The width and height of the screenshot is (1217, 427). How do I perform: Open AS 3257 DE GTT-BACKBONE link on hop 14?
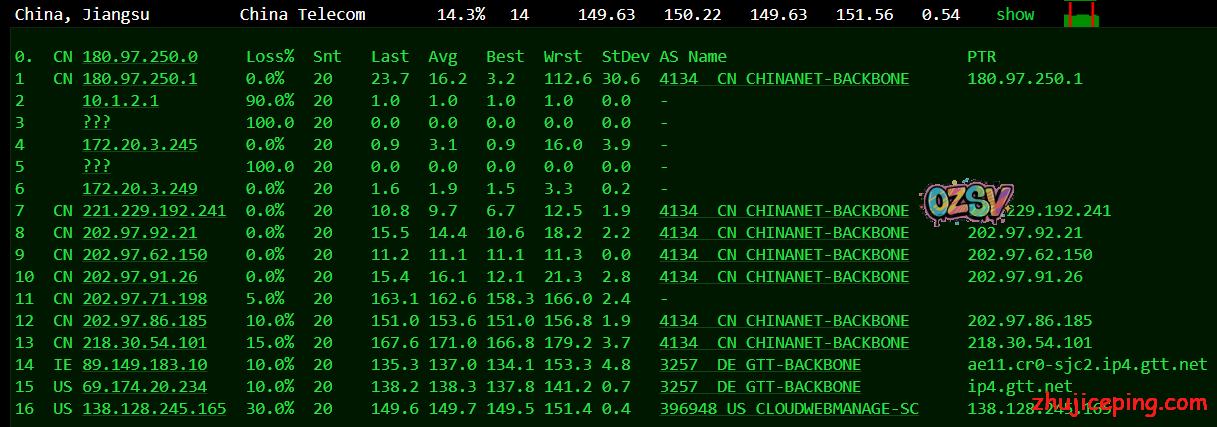(760, 365)
